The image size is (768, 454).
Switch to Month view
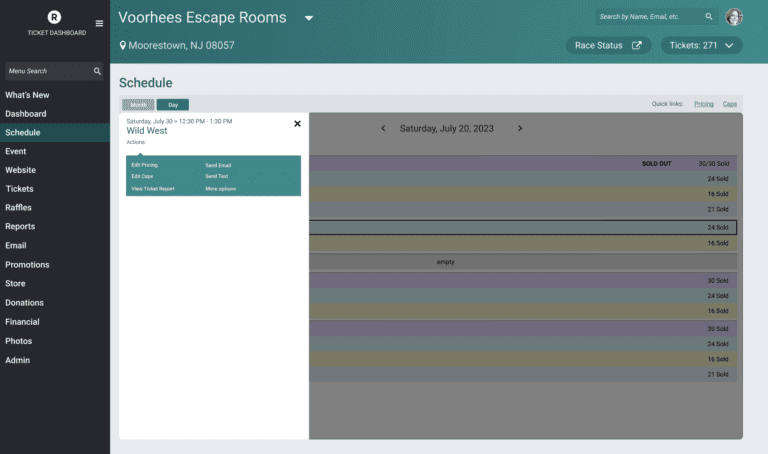(138, 105)
